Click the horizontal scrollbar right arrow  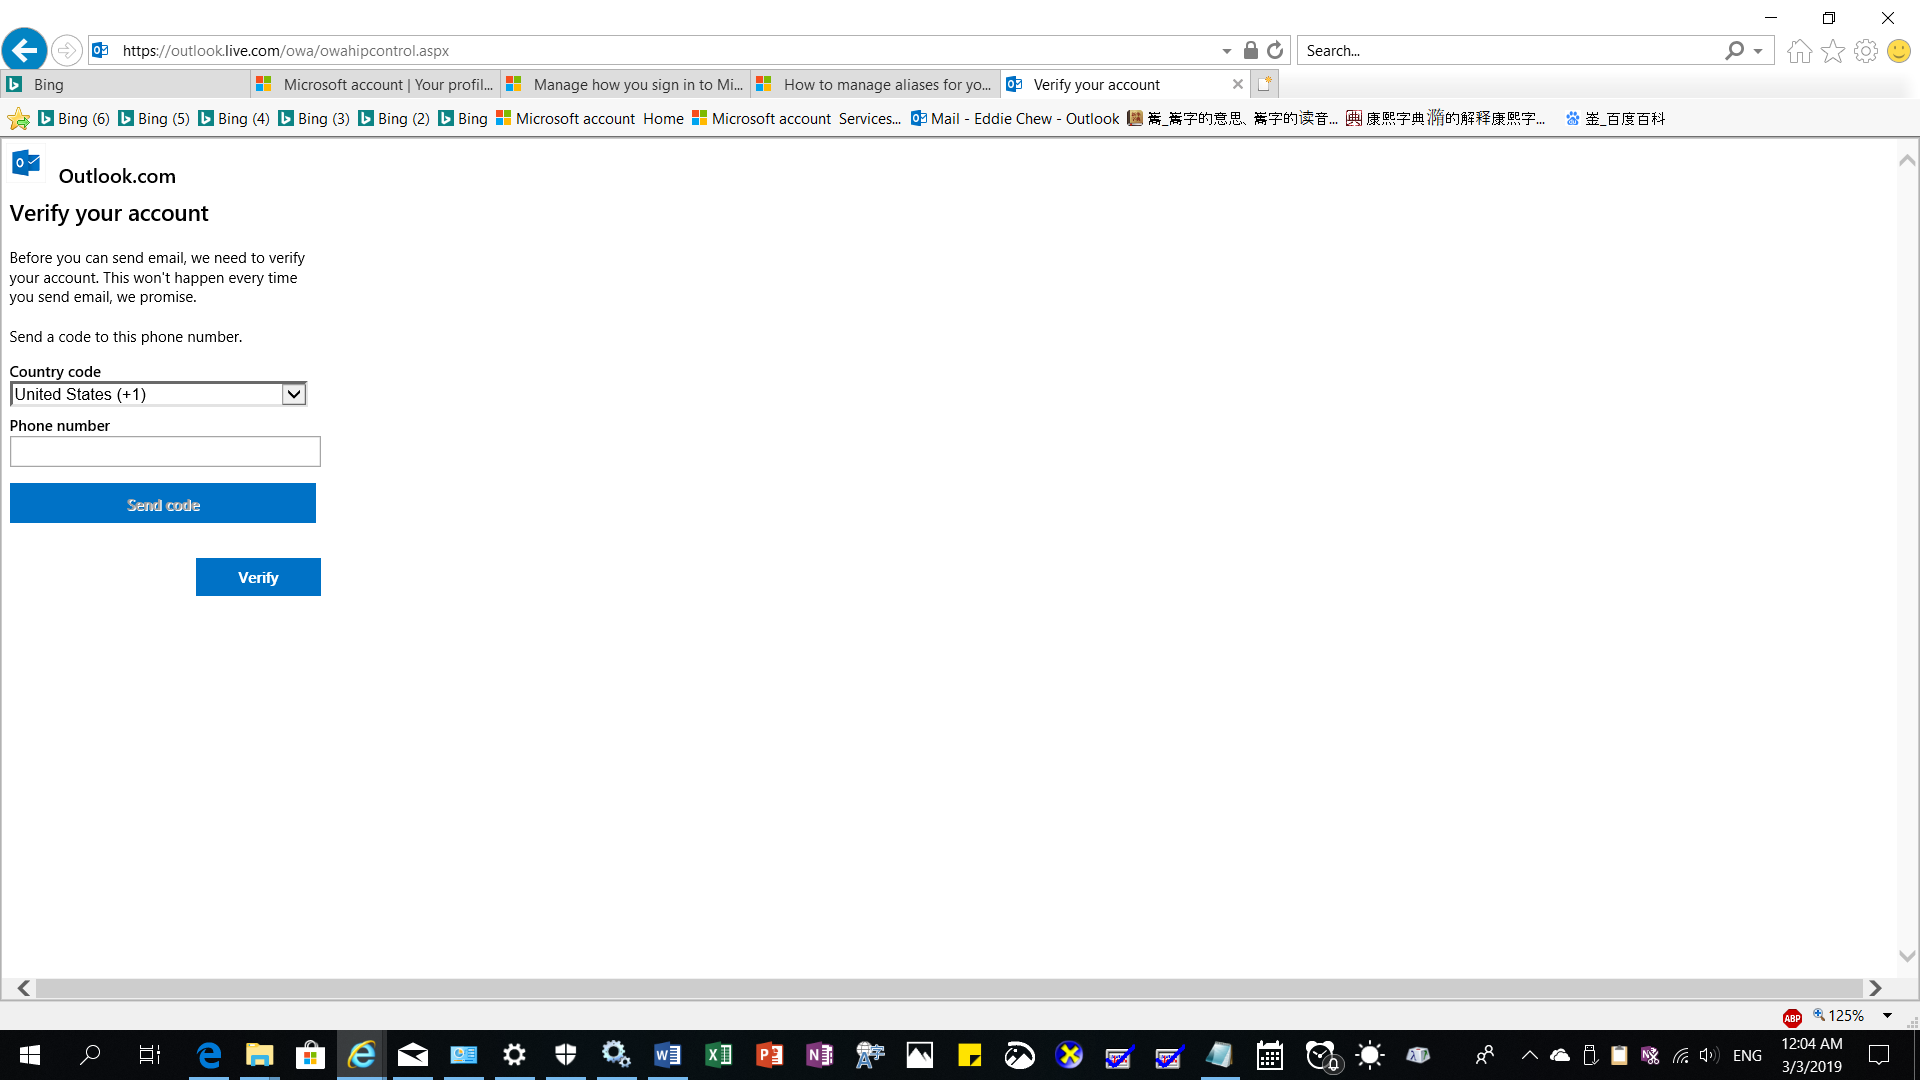pos(1875,988)
